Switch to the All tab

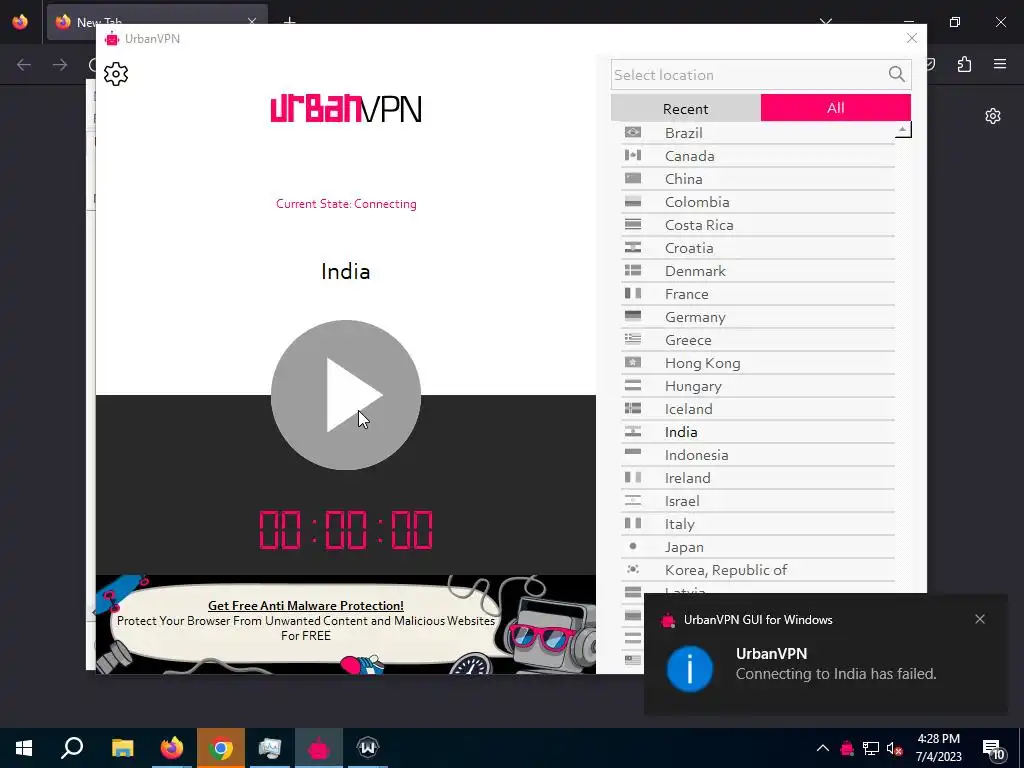click(x=836, y=107)
